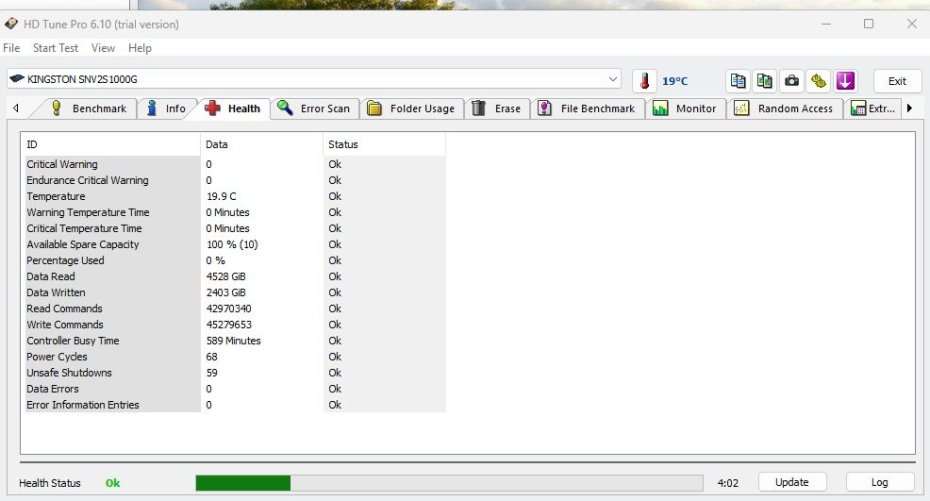Open the Monitor tab
Viewport: 930px width, 501px height.
tap(685, 109)
